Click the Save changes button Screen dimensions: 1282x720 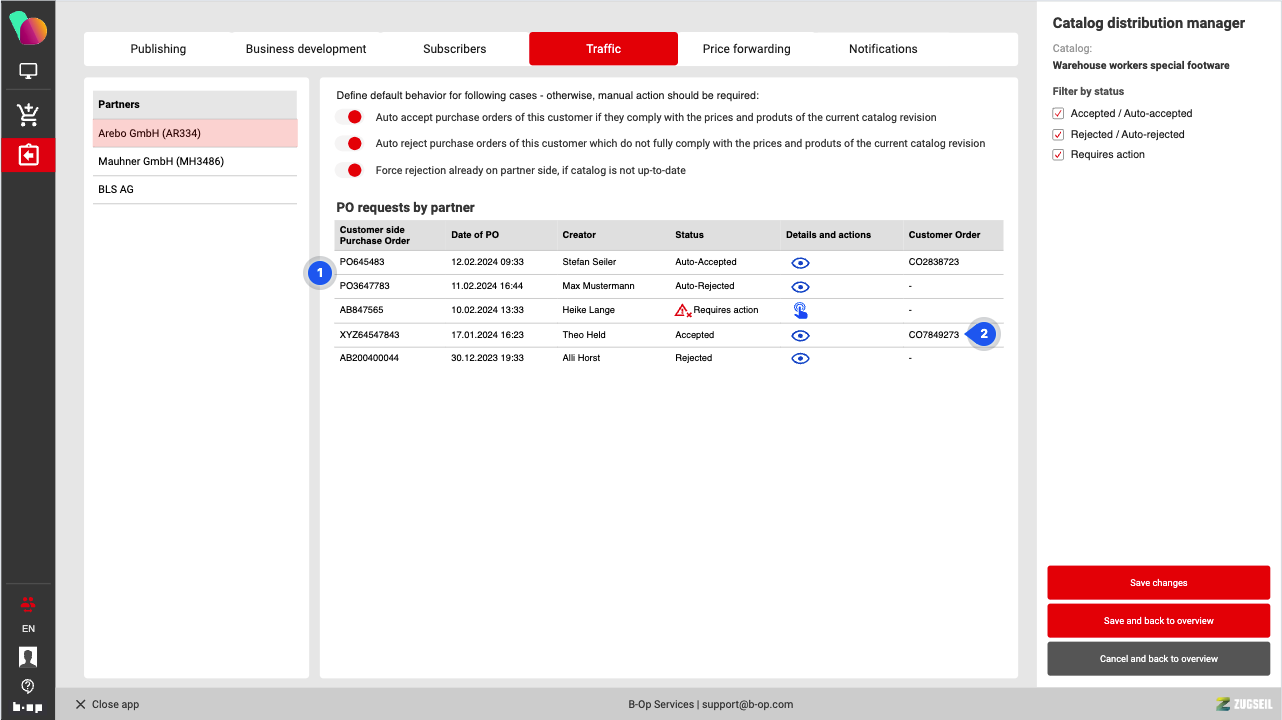click(1158, 583)
